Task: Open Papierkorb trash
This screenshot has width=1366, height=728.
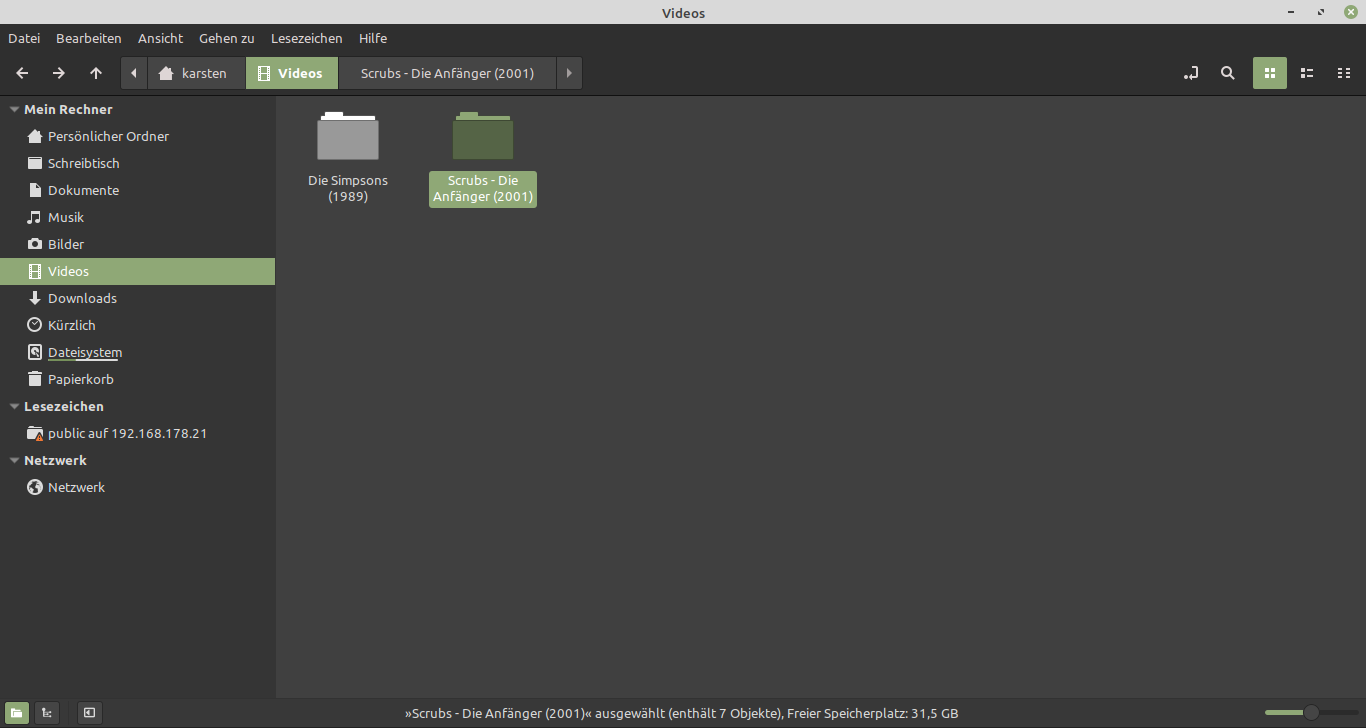Action: pyautogui.click(x=137, y=379)
